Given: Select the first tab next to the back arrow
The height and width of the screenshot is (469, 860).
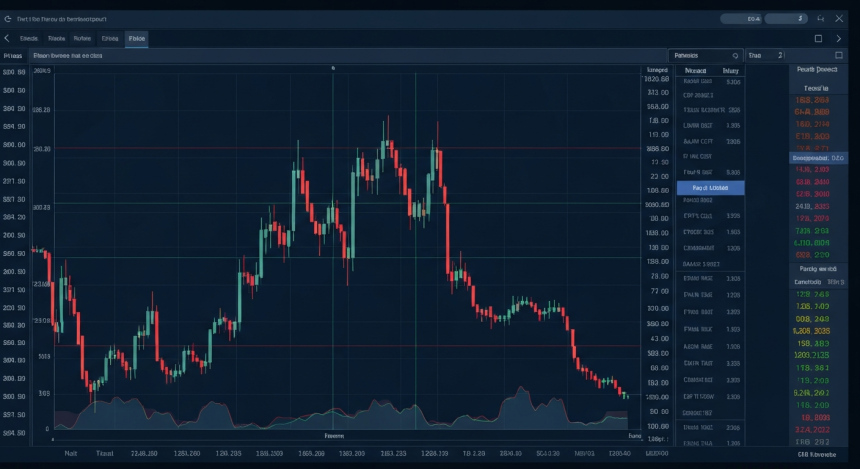Looking at the screenshot, I should (x=29, y=38).
